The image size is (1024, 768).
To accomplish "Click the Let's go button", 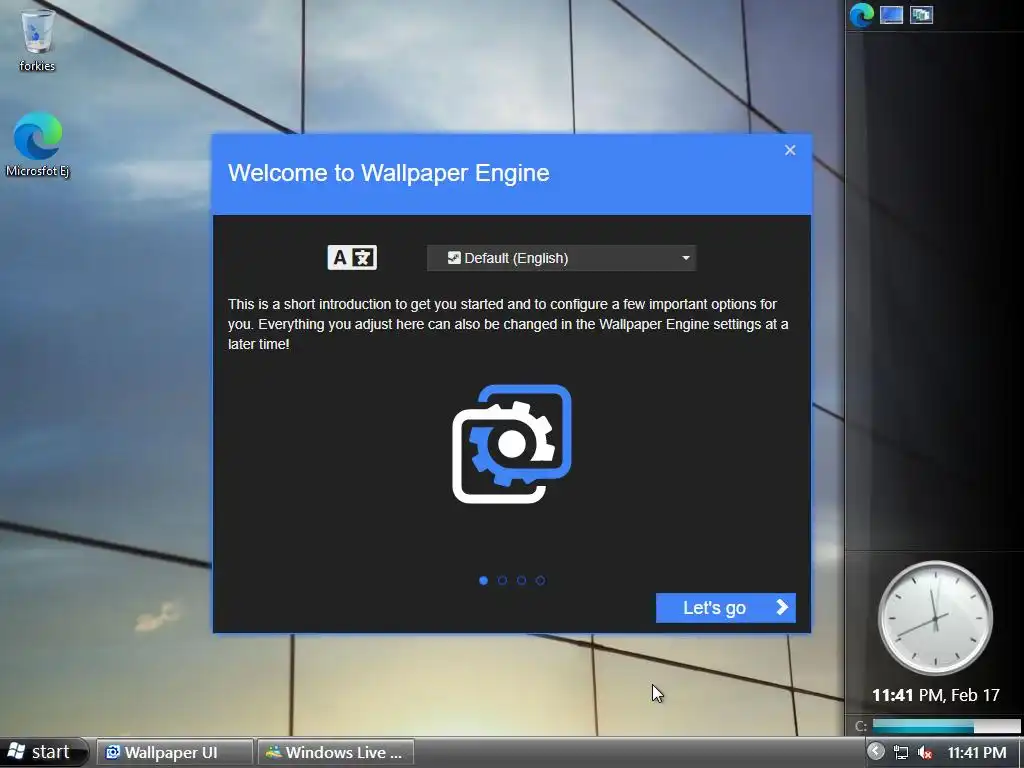I will [726, 608].
